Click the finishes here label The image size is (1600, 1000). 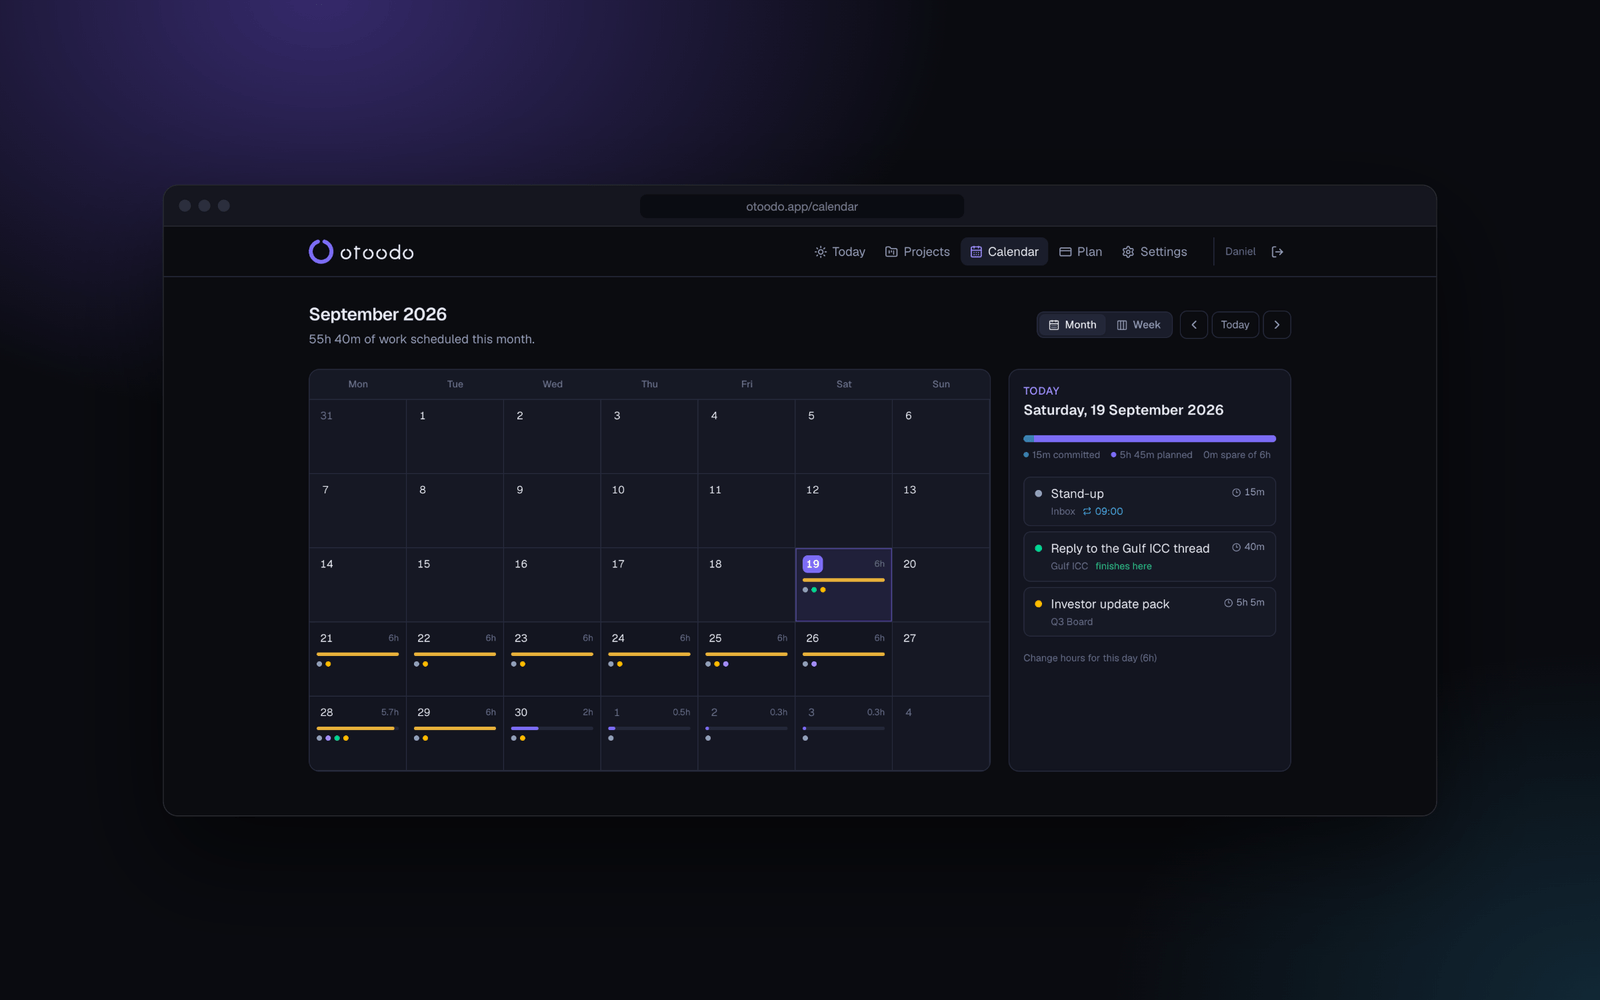tap(1123, 566)
